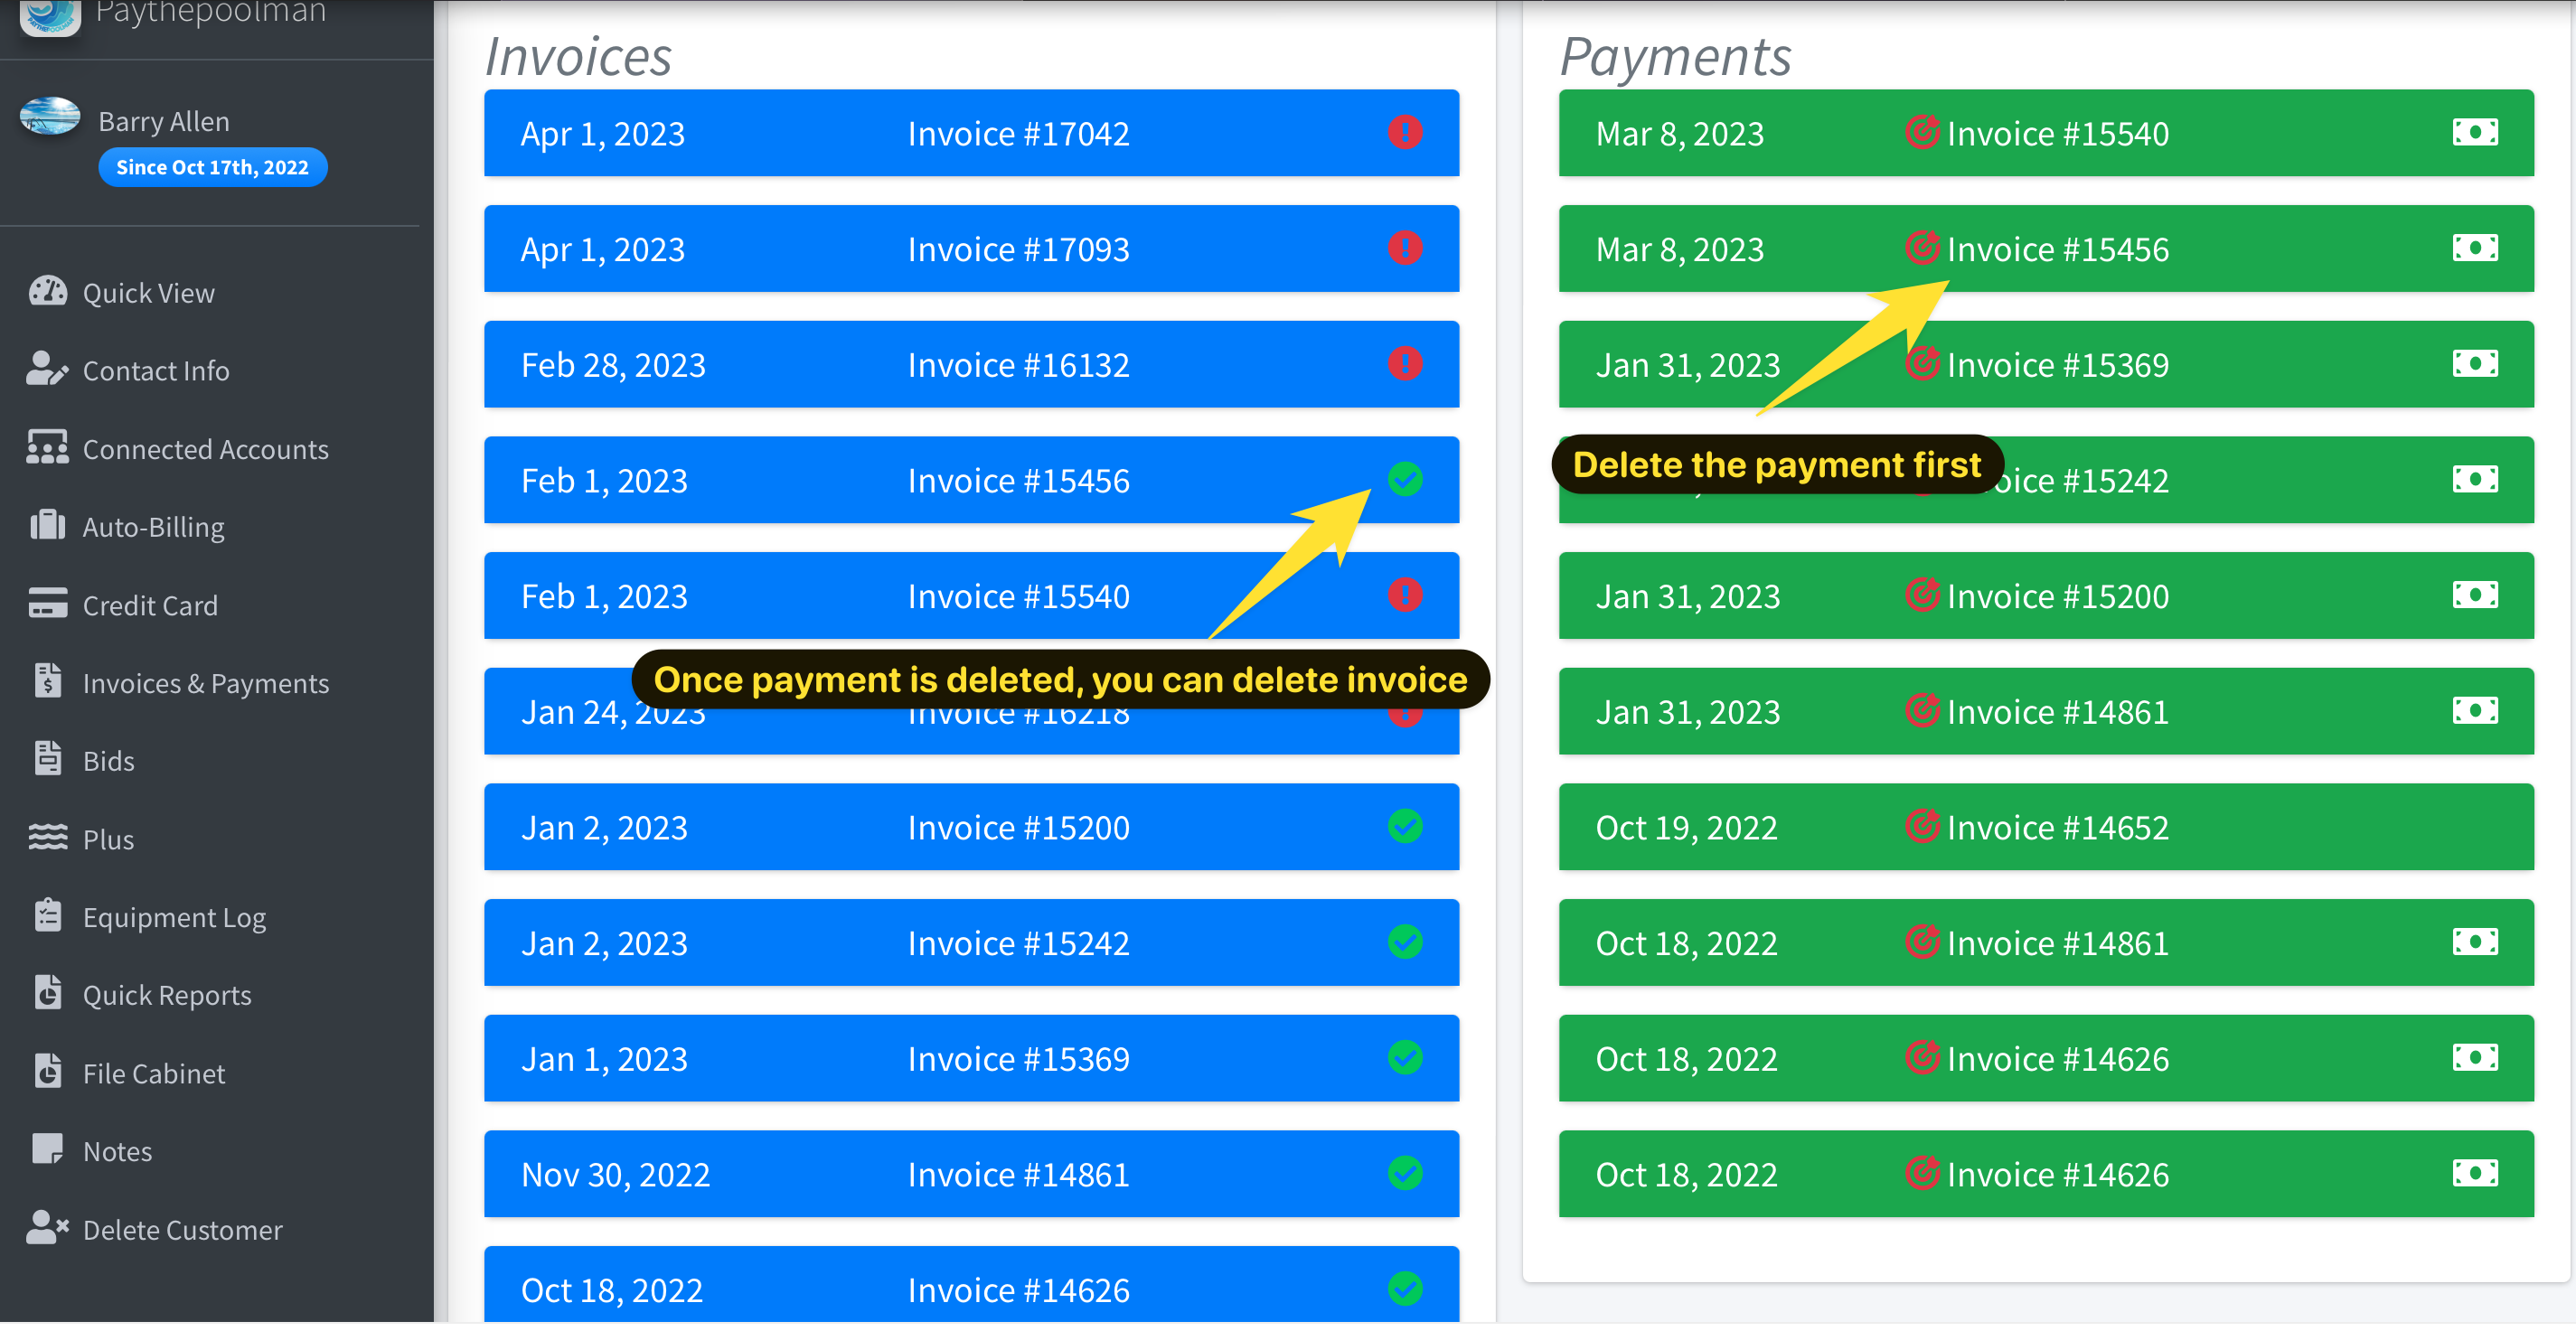This screenshot has width=2576, height=1331.
Task: Click the red alert icon on Invoice #16132
Action: click(x=1405, y=364)
